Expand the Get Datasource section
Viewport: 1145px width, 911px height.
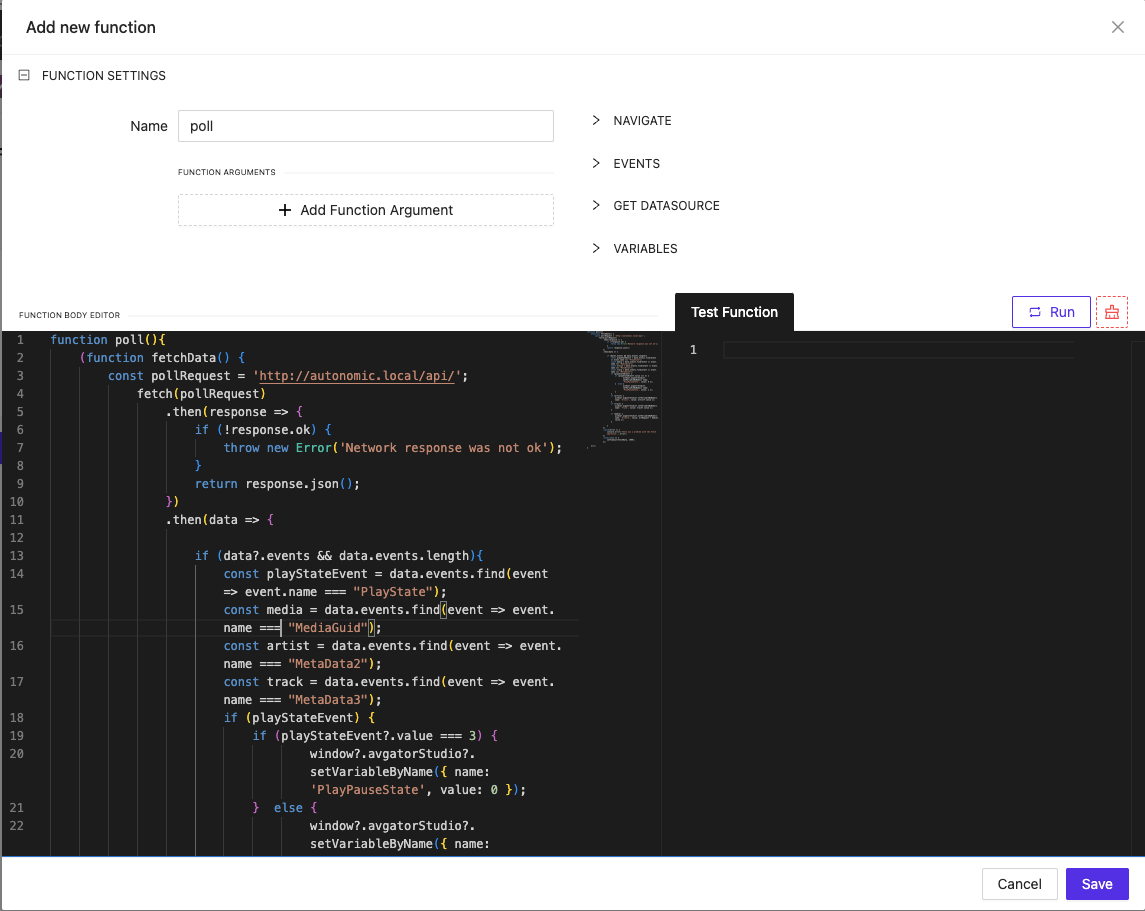pos(665,206)
